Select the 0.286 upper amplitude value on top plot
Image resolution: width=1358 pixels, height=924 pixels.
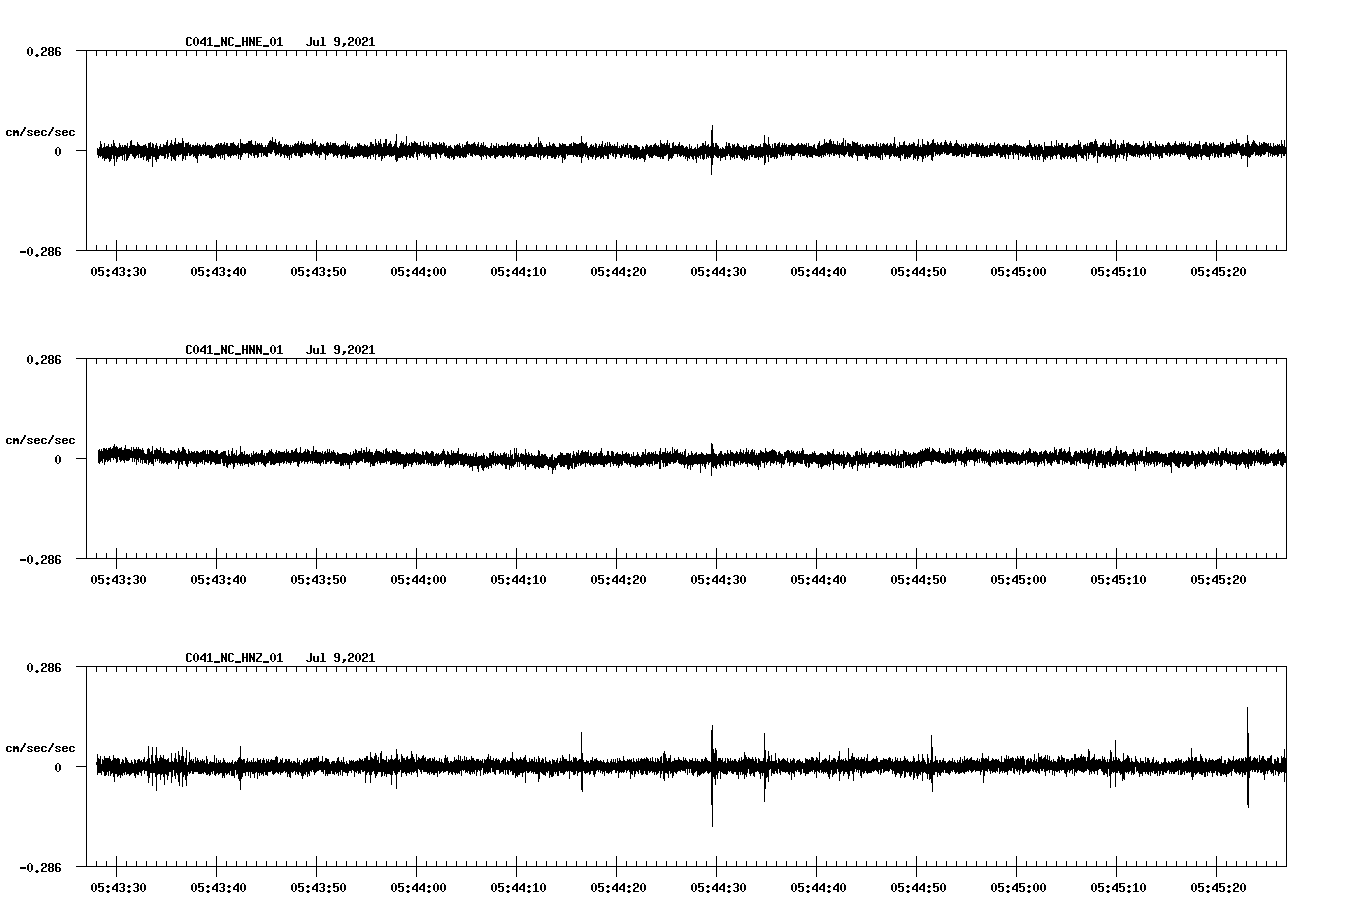point(44,51)
